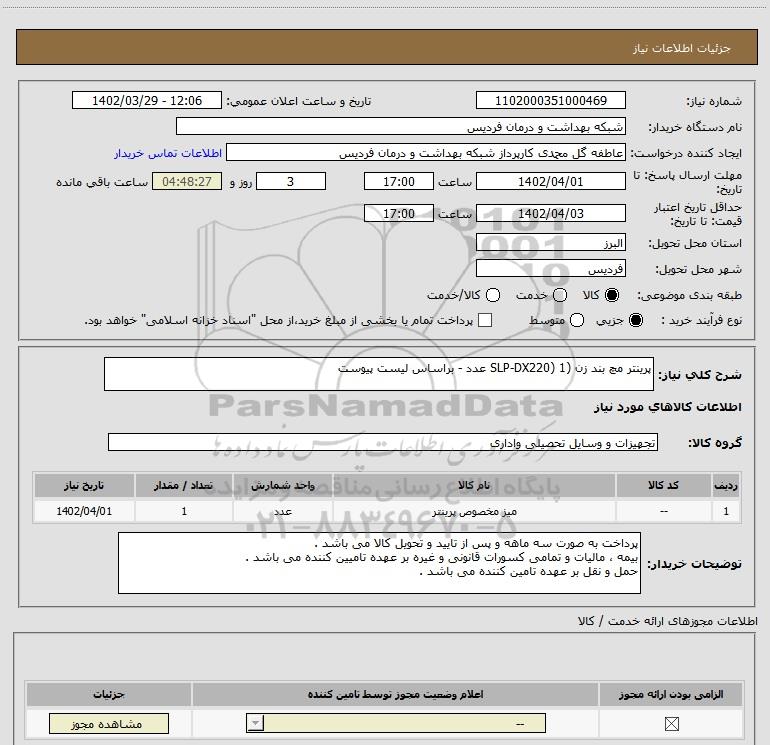770x745 pixels.
Task: Click the goods group field تجهیزات و وسایل
Action: [383, 442]
